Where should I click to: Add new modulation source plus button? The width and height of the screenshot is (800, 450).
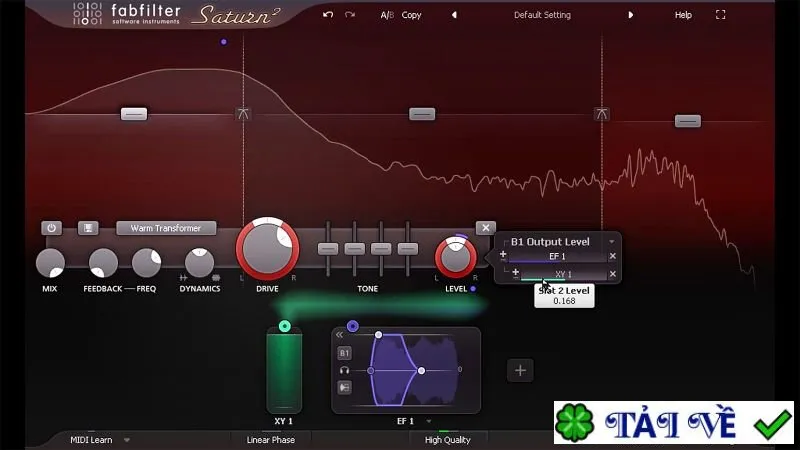pyautogui.click(x=520, y=370)
